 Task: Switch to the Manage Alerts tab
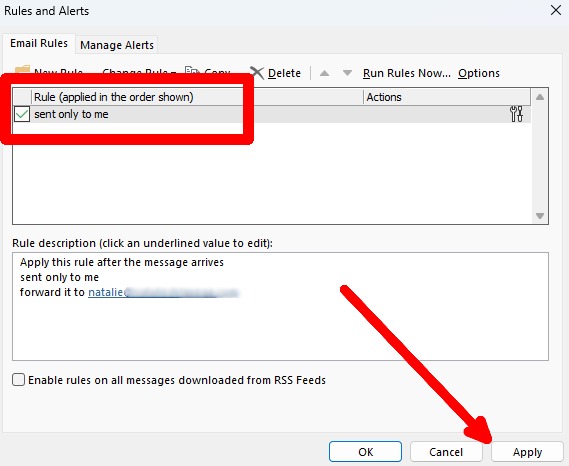[117, 45]
